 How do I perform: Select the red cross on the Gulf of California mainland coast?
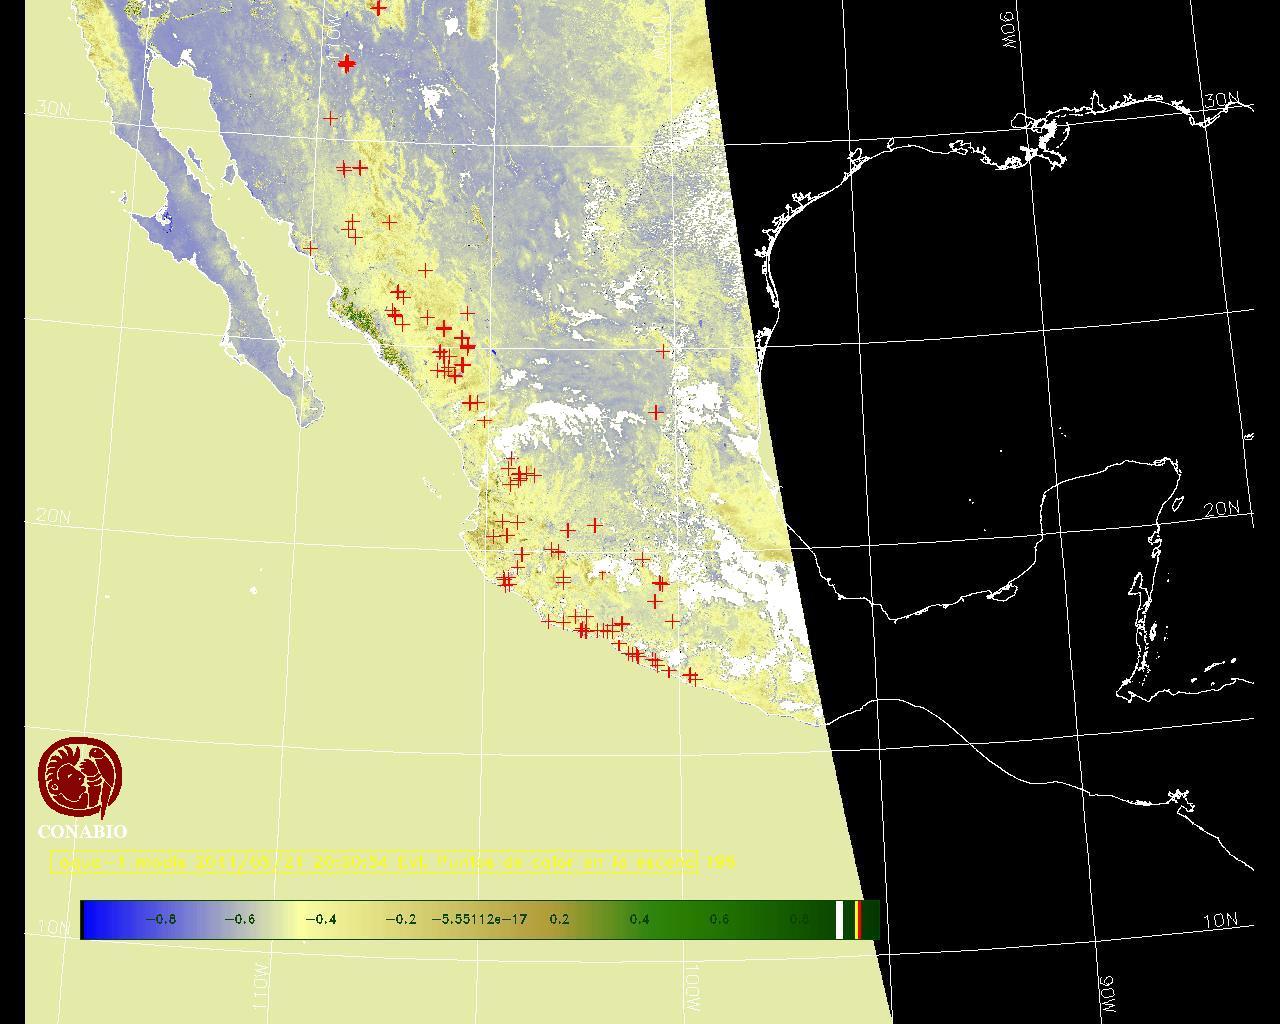(310, 248)
